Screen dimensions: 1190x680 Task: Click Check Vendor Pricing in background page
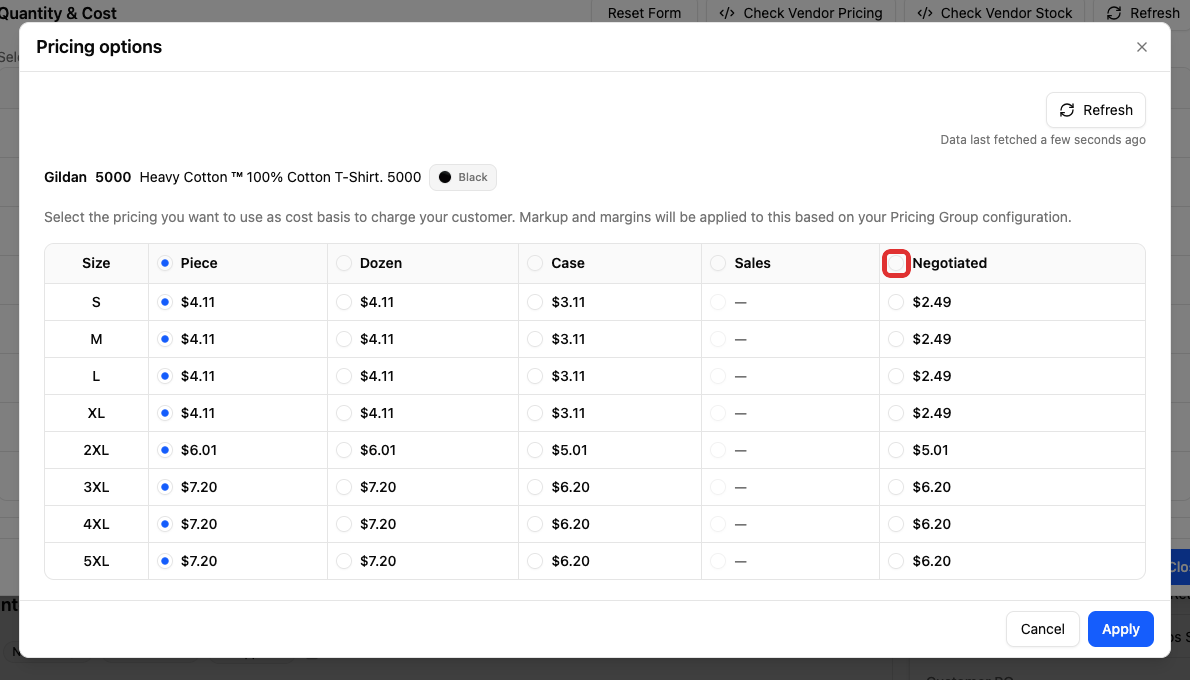(x=801, y=13)
